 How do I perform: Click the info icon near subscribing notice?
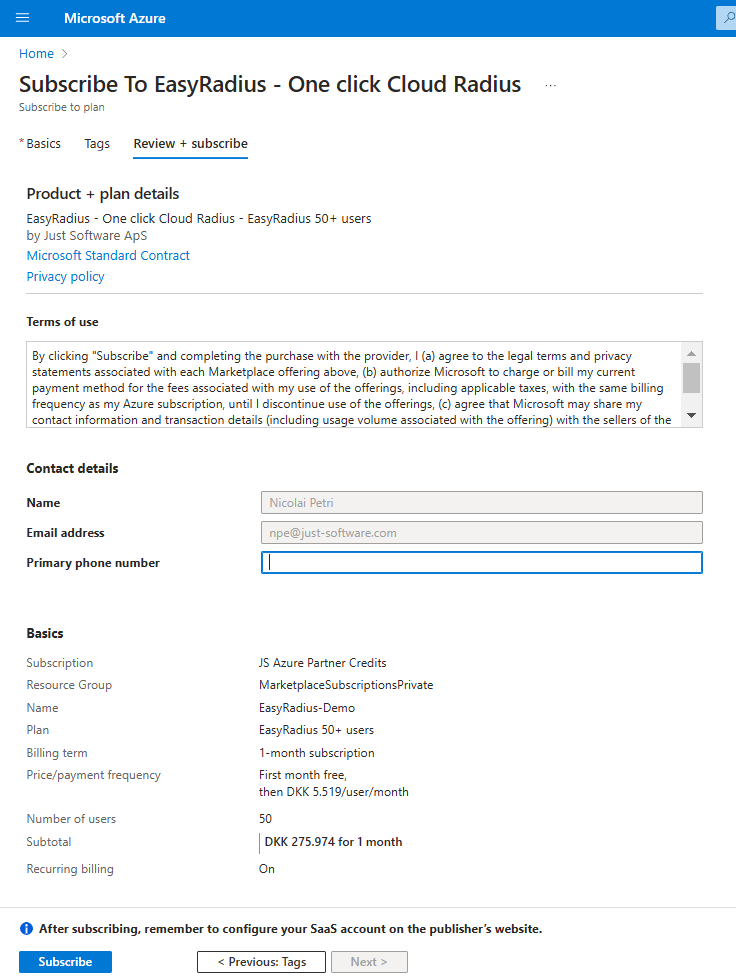tap(26, 929)
